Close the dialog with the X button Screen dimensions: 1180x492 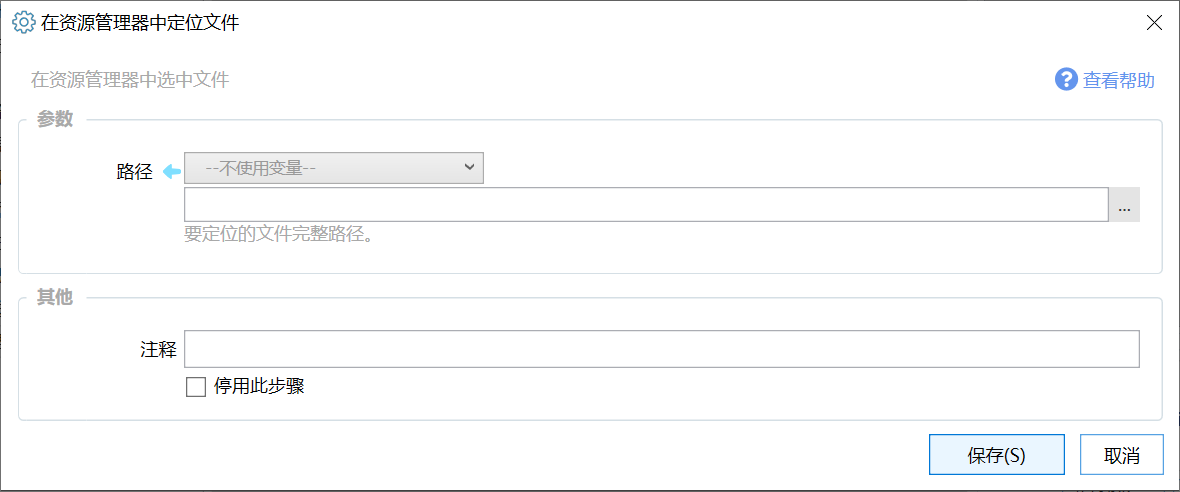pos(1154,23)
